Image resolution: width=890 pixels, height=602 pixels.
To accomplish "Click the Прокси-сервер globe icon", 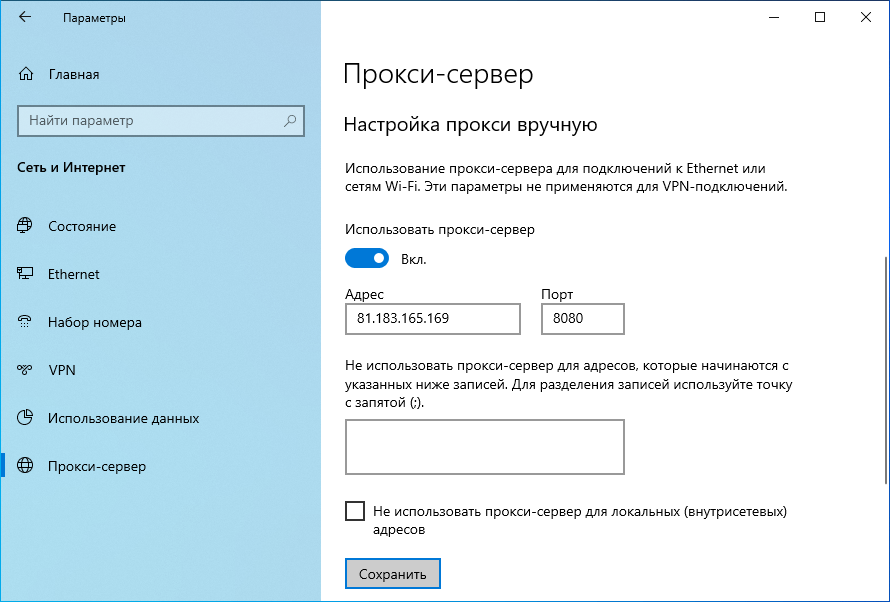I will [x=25, y=466].
